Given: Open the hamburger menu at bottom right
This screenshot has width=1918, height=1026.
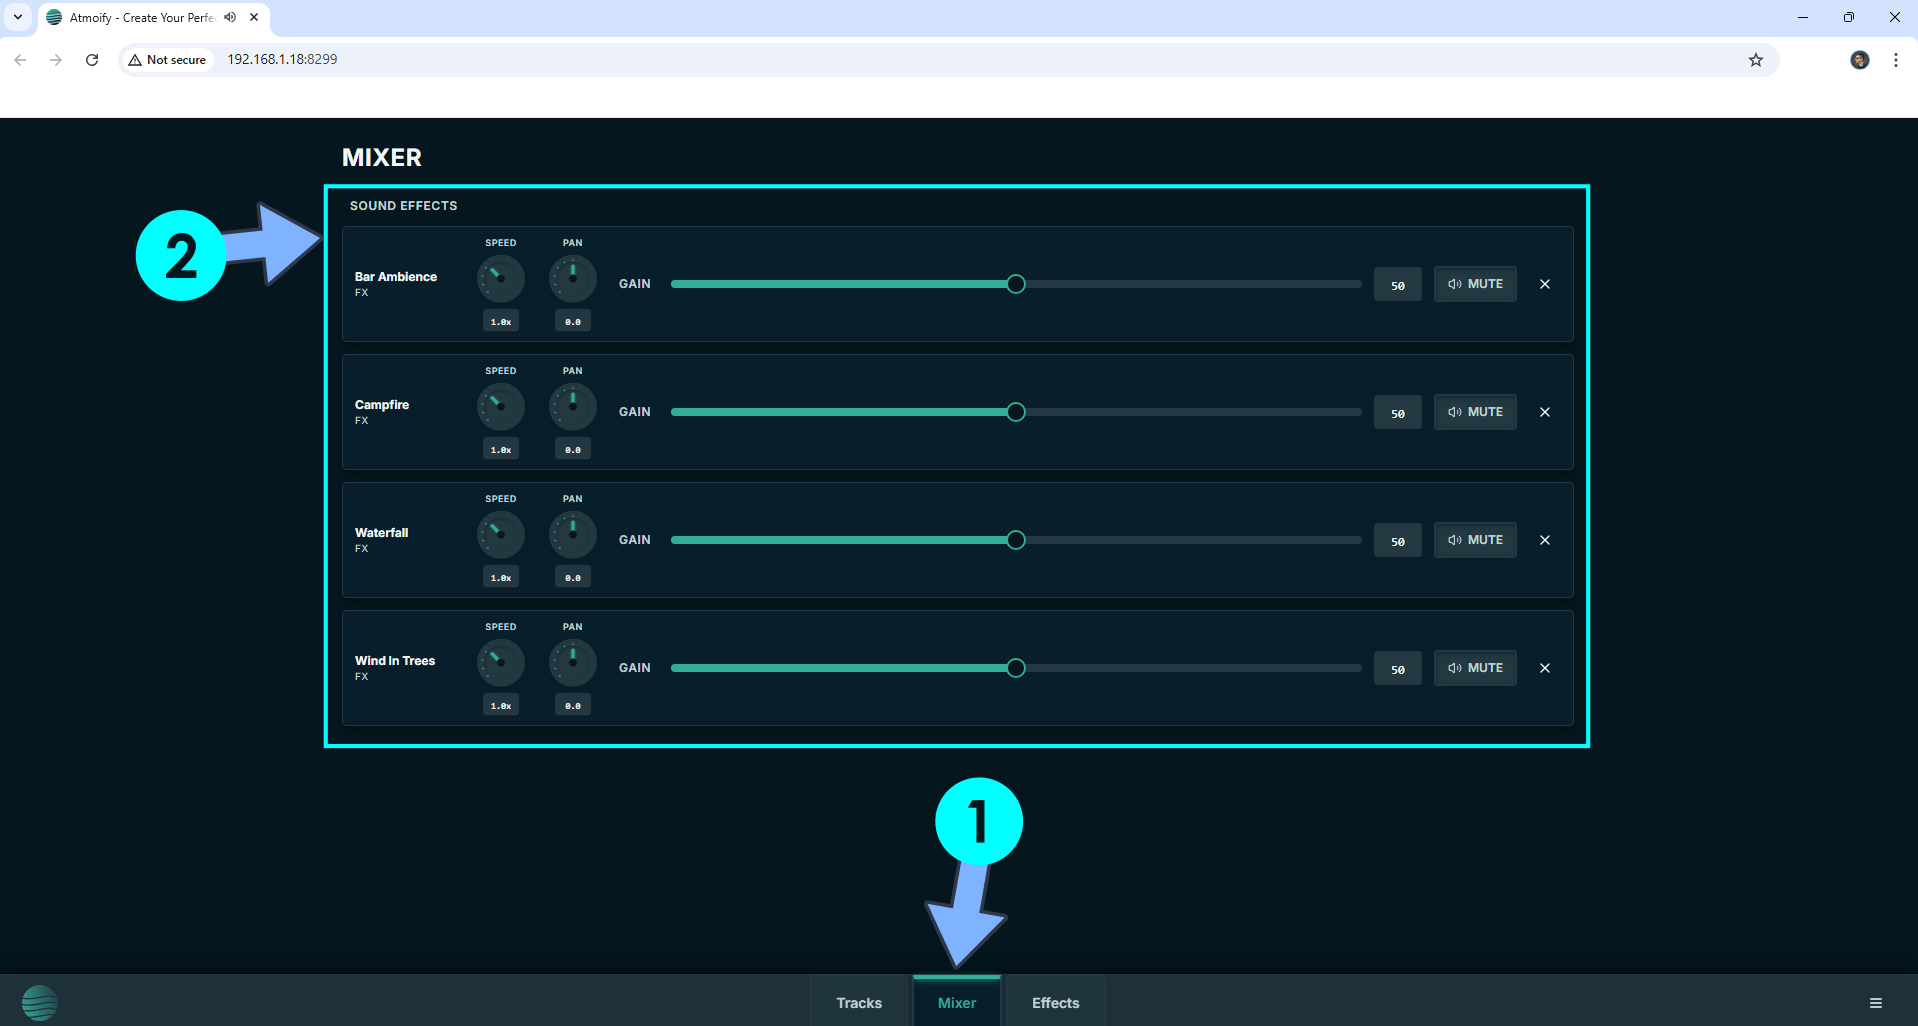Looking at the screenshot, I should point(1876,1001).
